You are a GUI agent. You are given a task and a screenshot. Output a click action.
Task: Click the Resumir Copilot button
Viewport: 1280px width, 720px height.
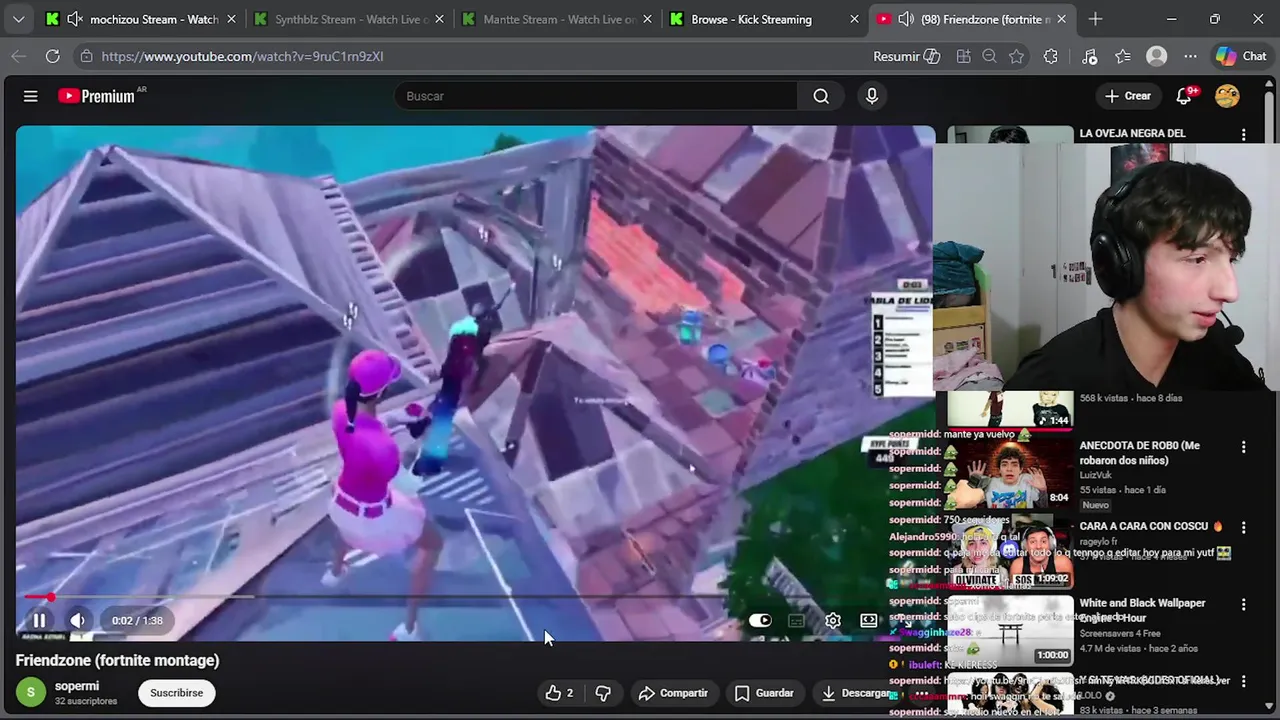[906, 56]
